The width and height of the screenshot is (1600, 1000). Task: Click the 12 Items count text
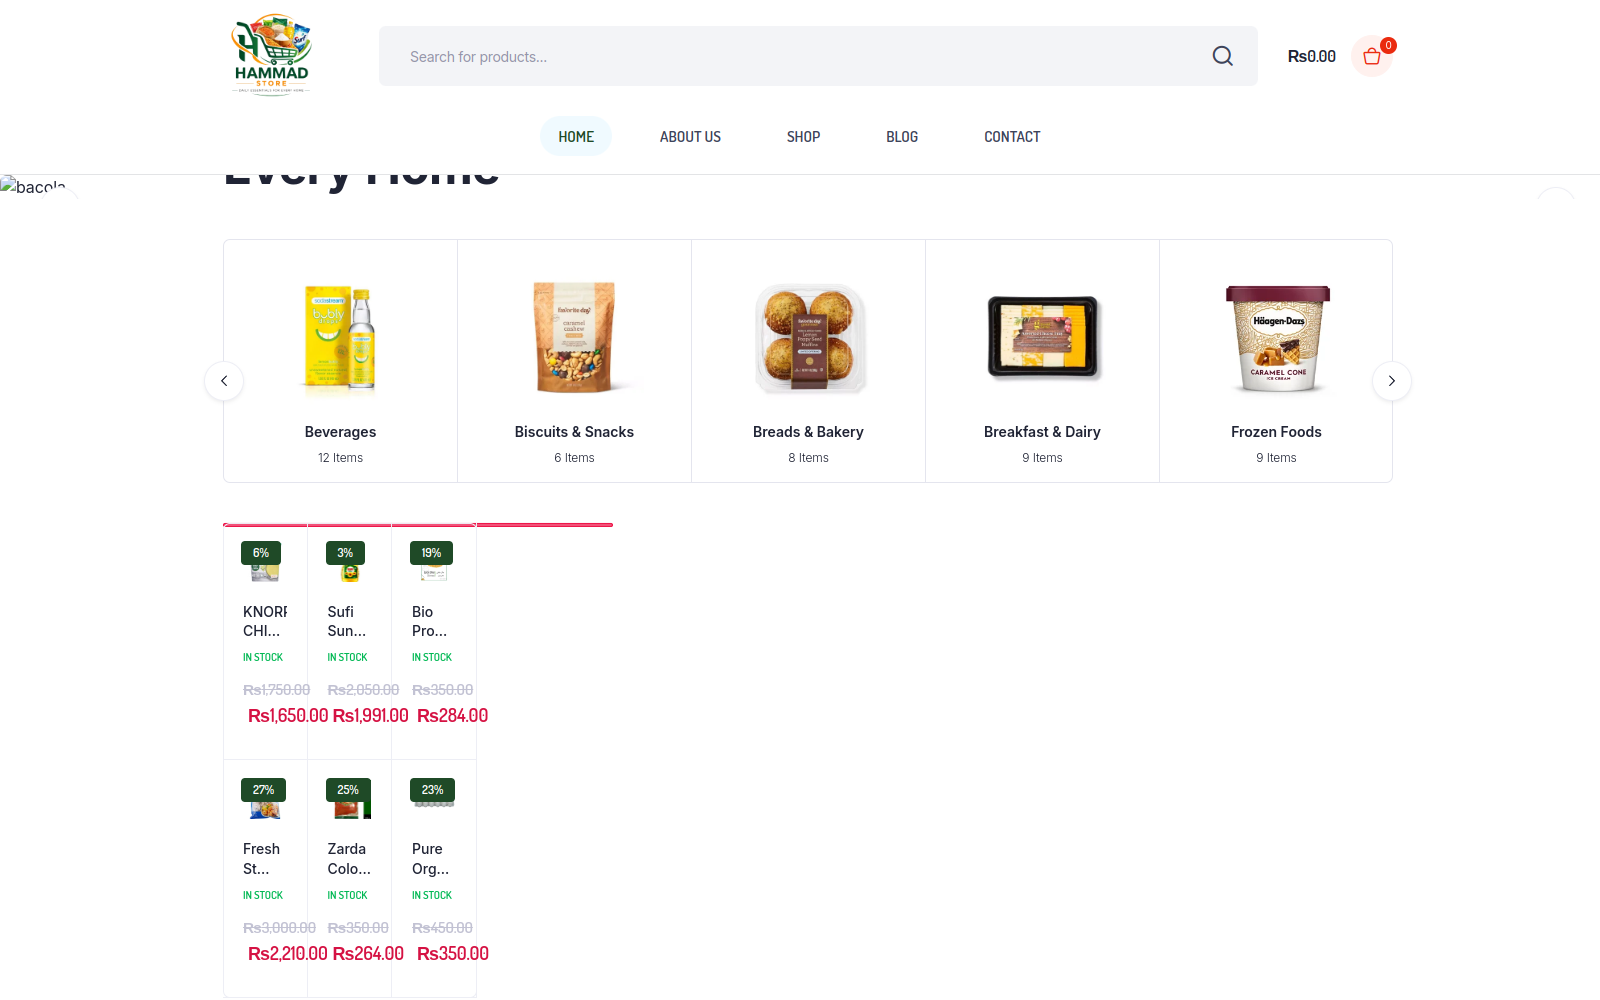click(340, 458)
